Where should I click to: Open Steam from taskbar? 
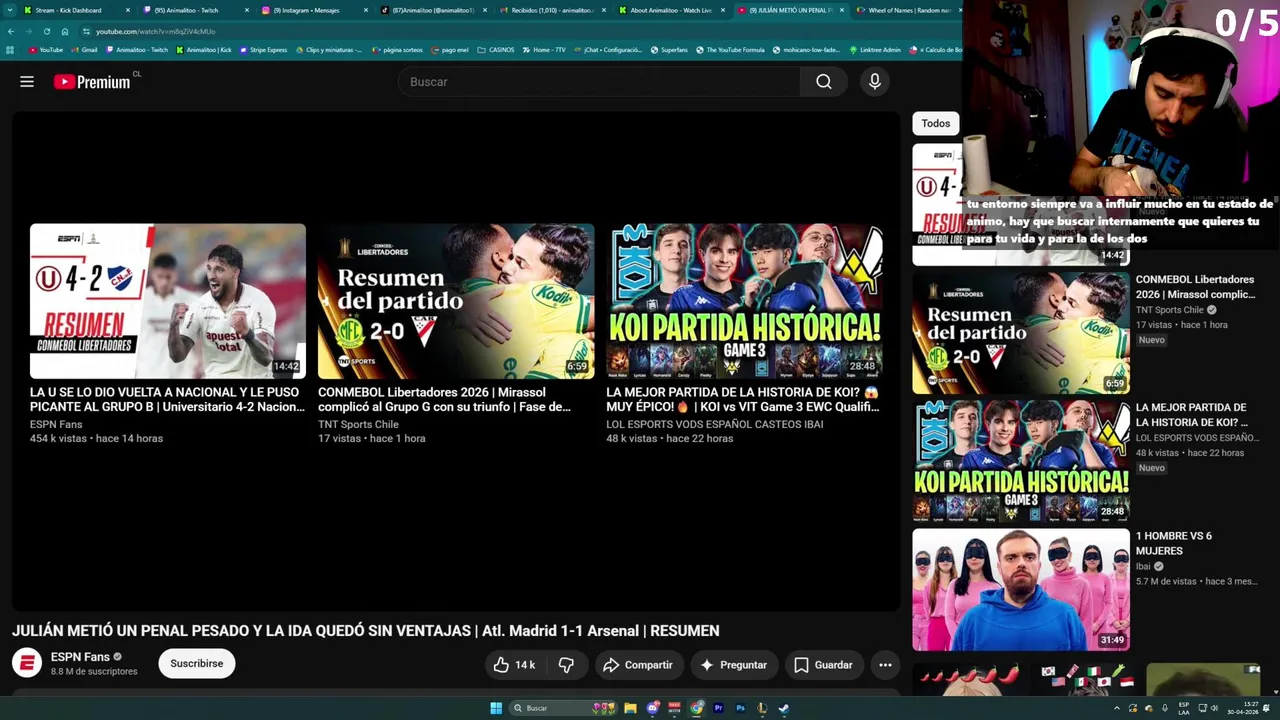click(x=784, y=708)
